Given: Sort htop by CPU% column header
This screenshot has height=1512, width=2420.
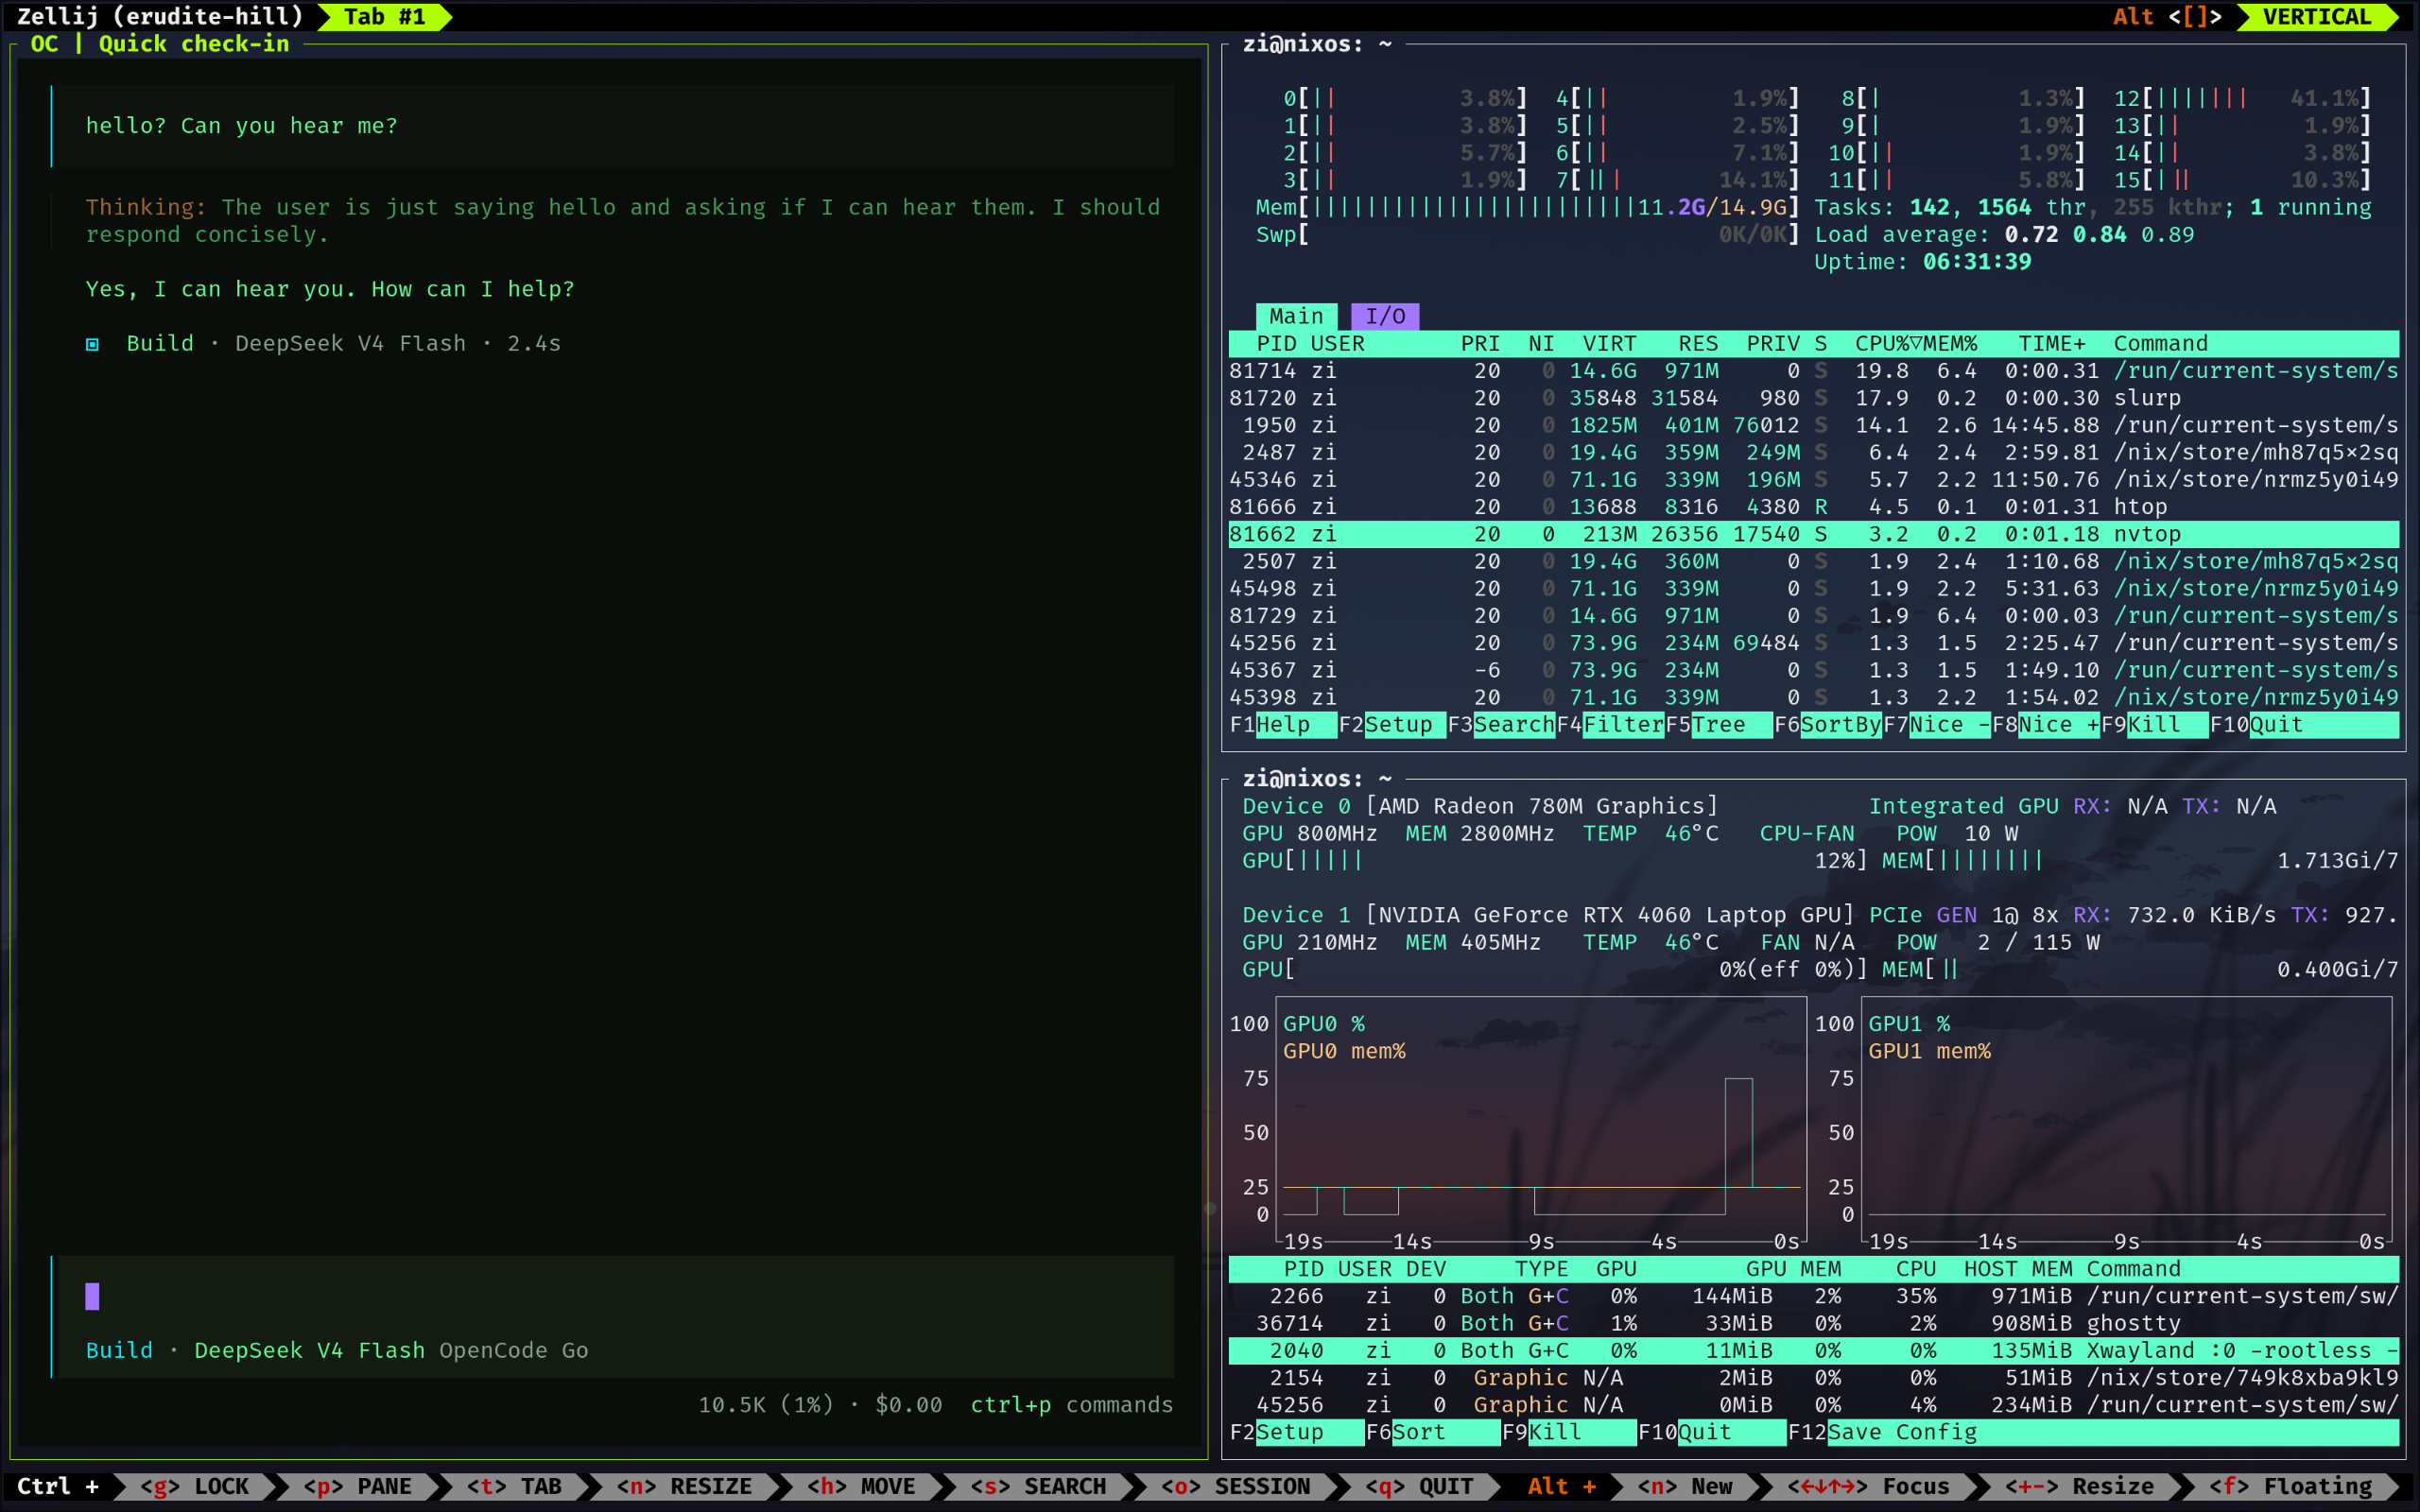Looking at the screenshot, I should point(1888,344).
